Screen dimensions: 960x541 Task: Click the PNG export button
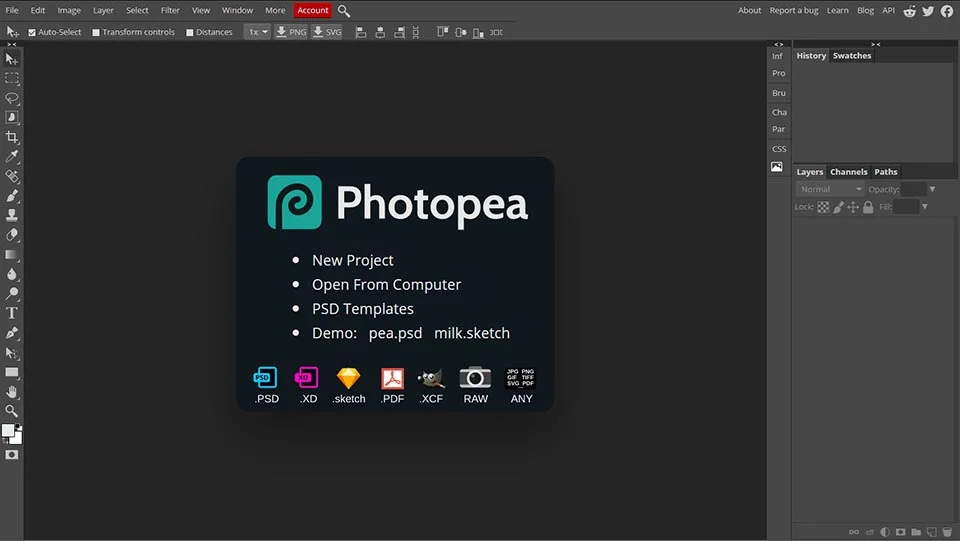(x=291, y=32)
